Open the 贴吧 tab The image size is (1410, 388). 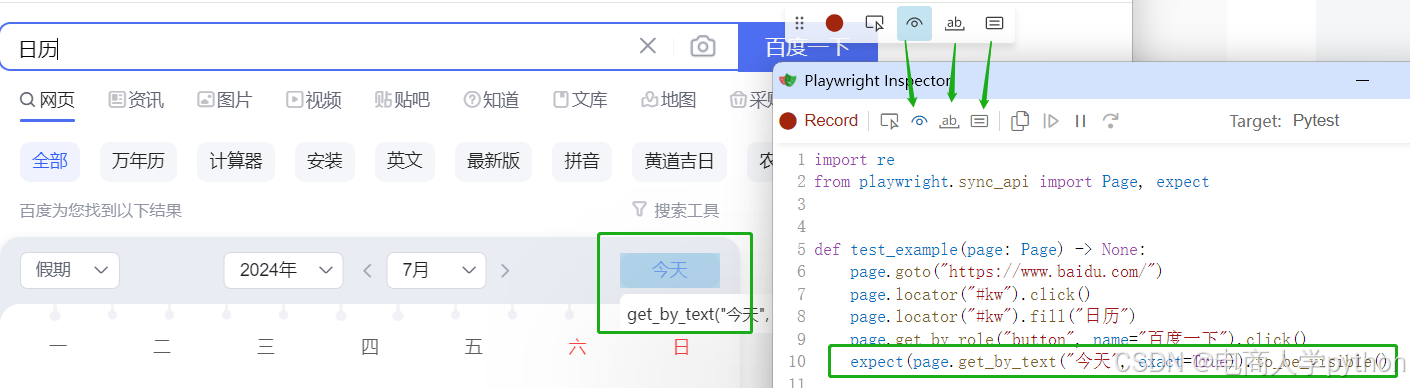click(402, 100)
